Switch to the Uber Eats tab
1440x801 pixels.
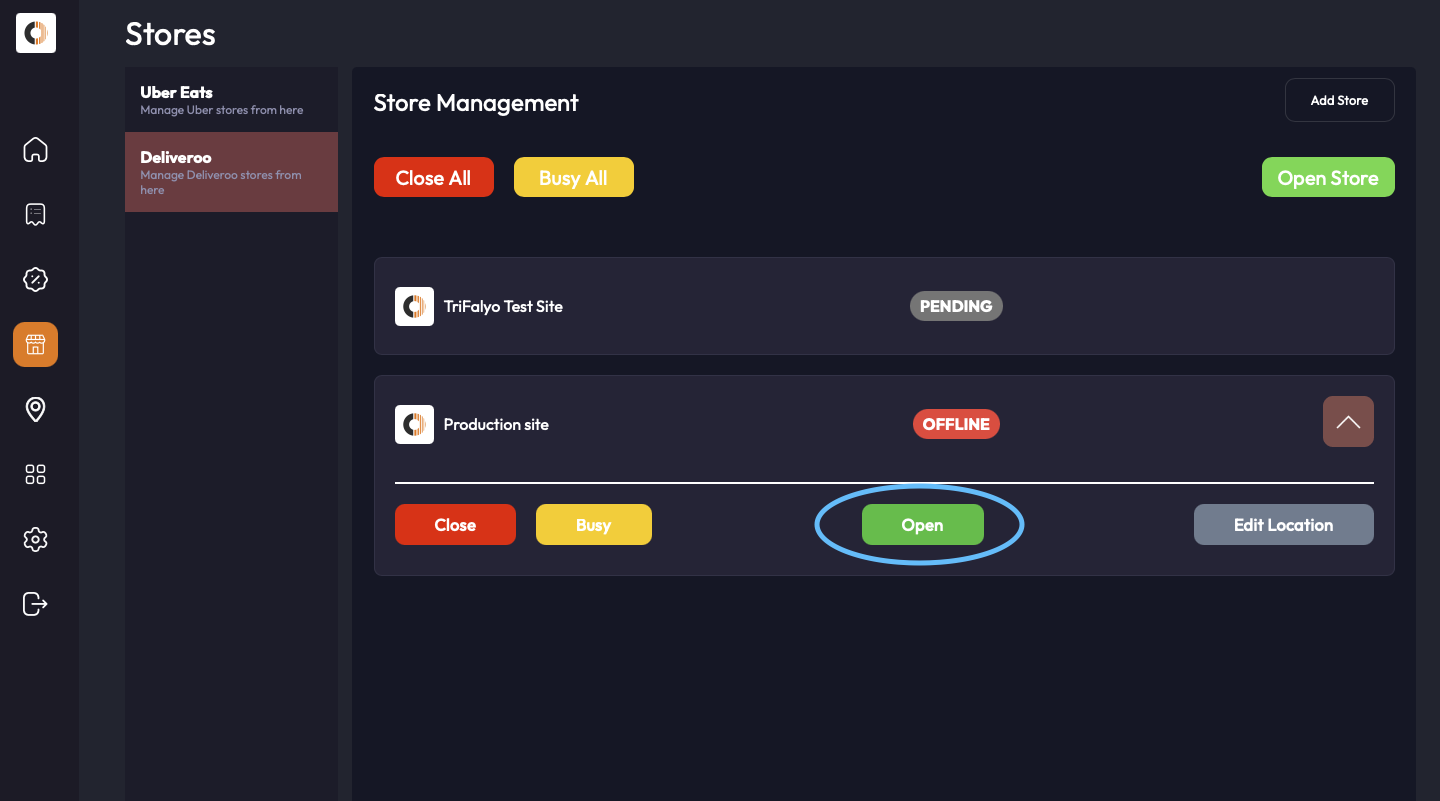point(231,100)
